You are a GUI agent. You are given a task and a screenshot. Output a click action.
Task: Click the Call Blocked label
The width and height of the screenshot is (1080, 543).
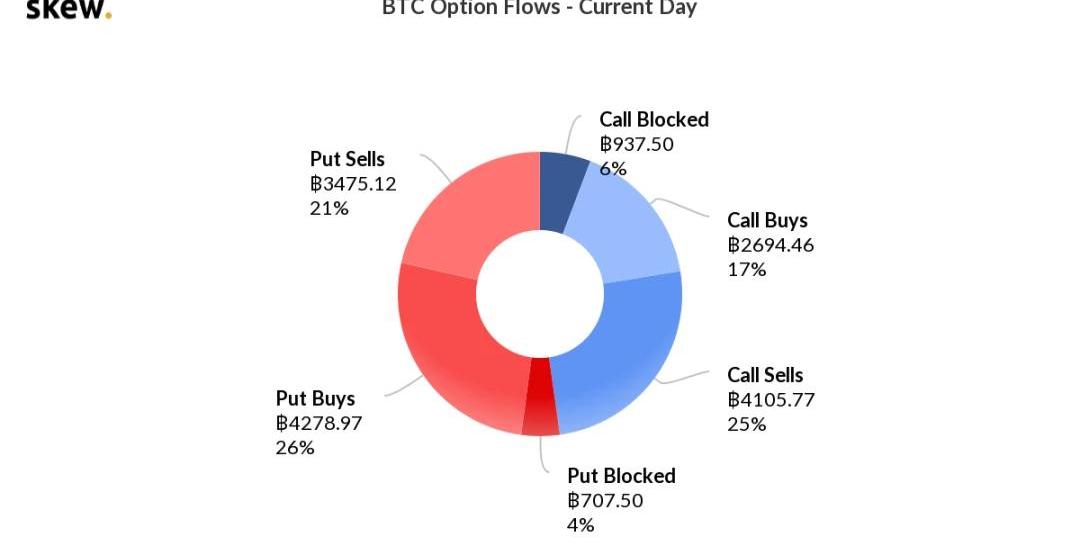coord(654,120)
